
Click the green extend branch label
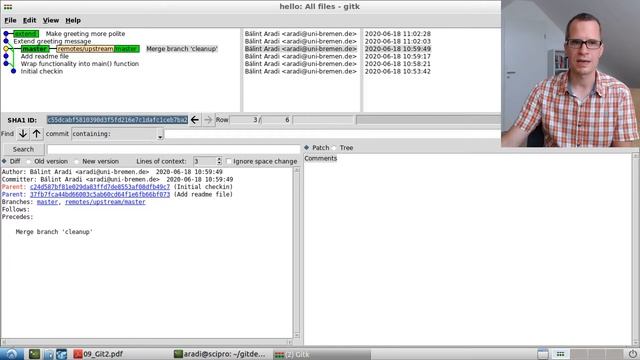point(26,33)
